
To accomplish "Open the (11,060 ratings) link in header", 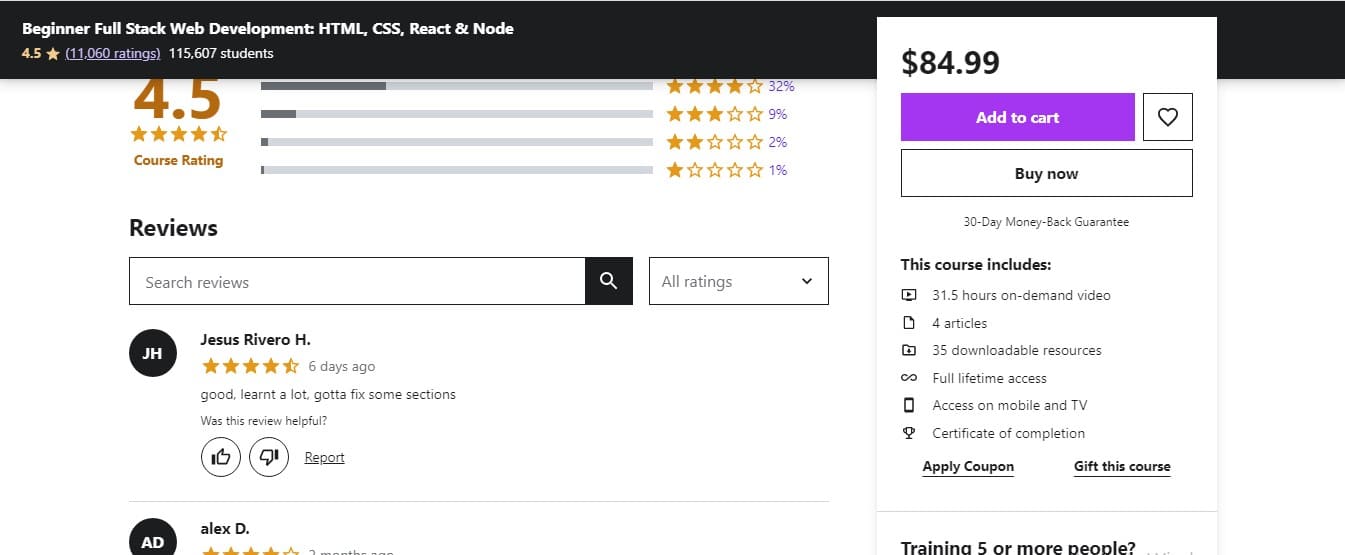I will (x=113, y=53).
